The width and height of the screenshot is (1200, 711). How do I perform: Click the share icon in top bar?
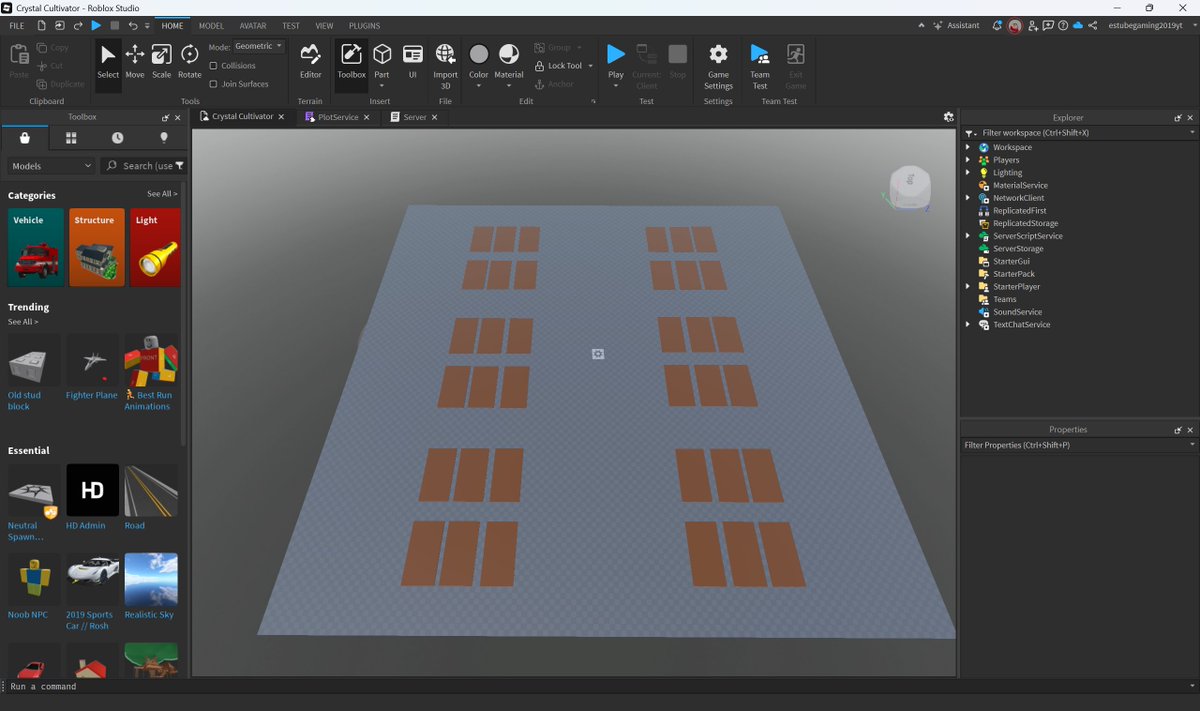pos(1093,25)
